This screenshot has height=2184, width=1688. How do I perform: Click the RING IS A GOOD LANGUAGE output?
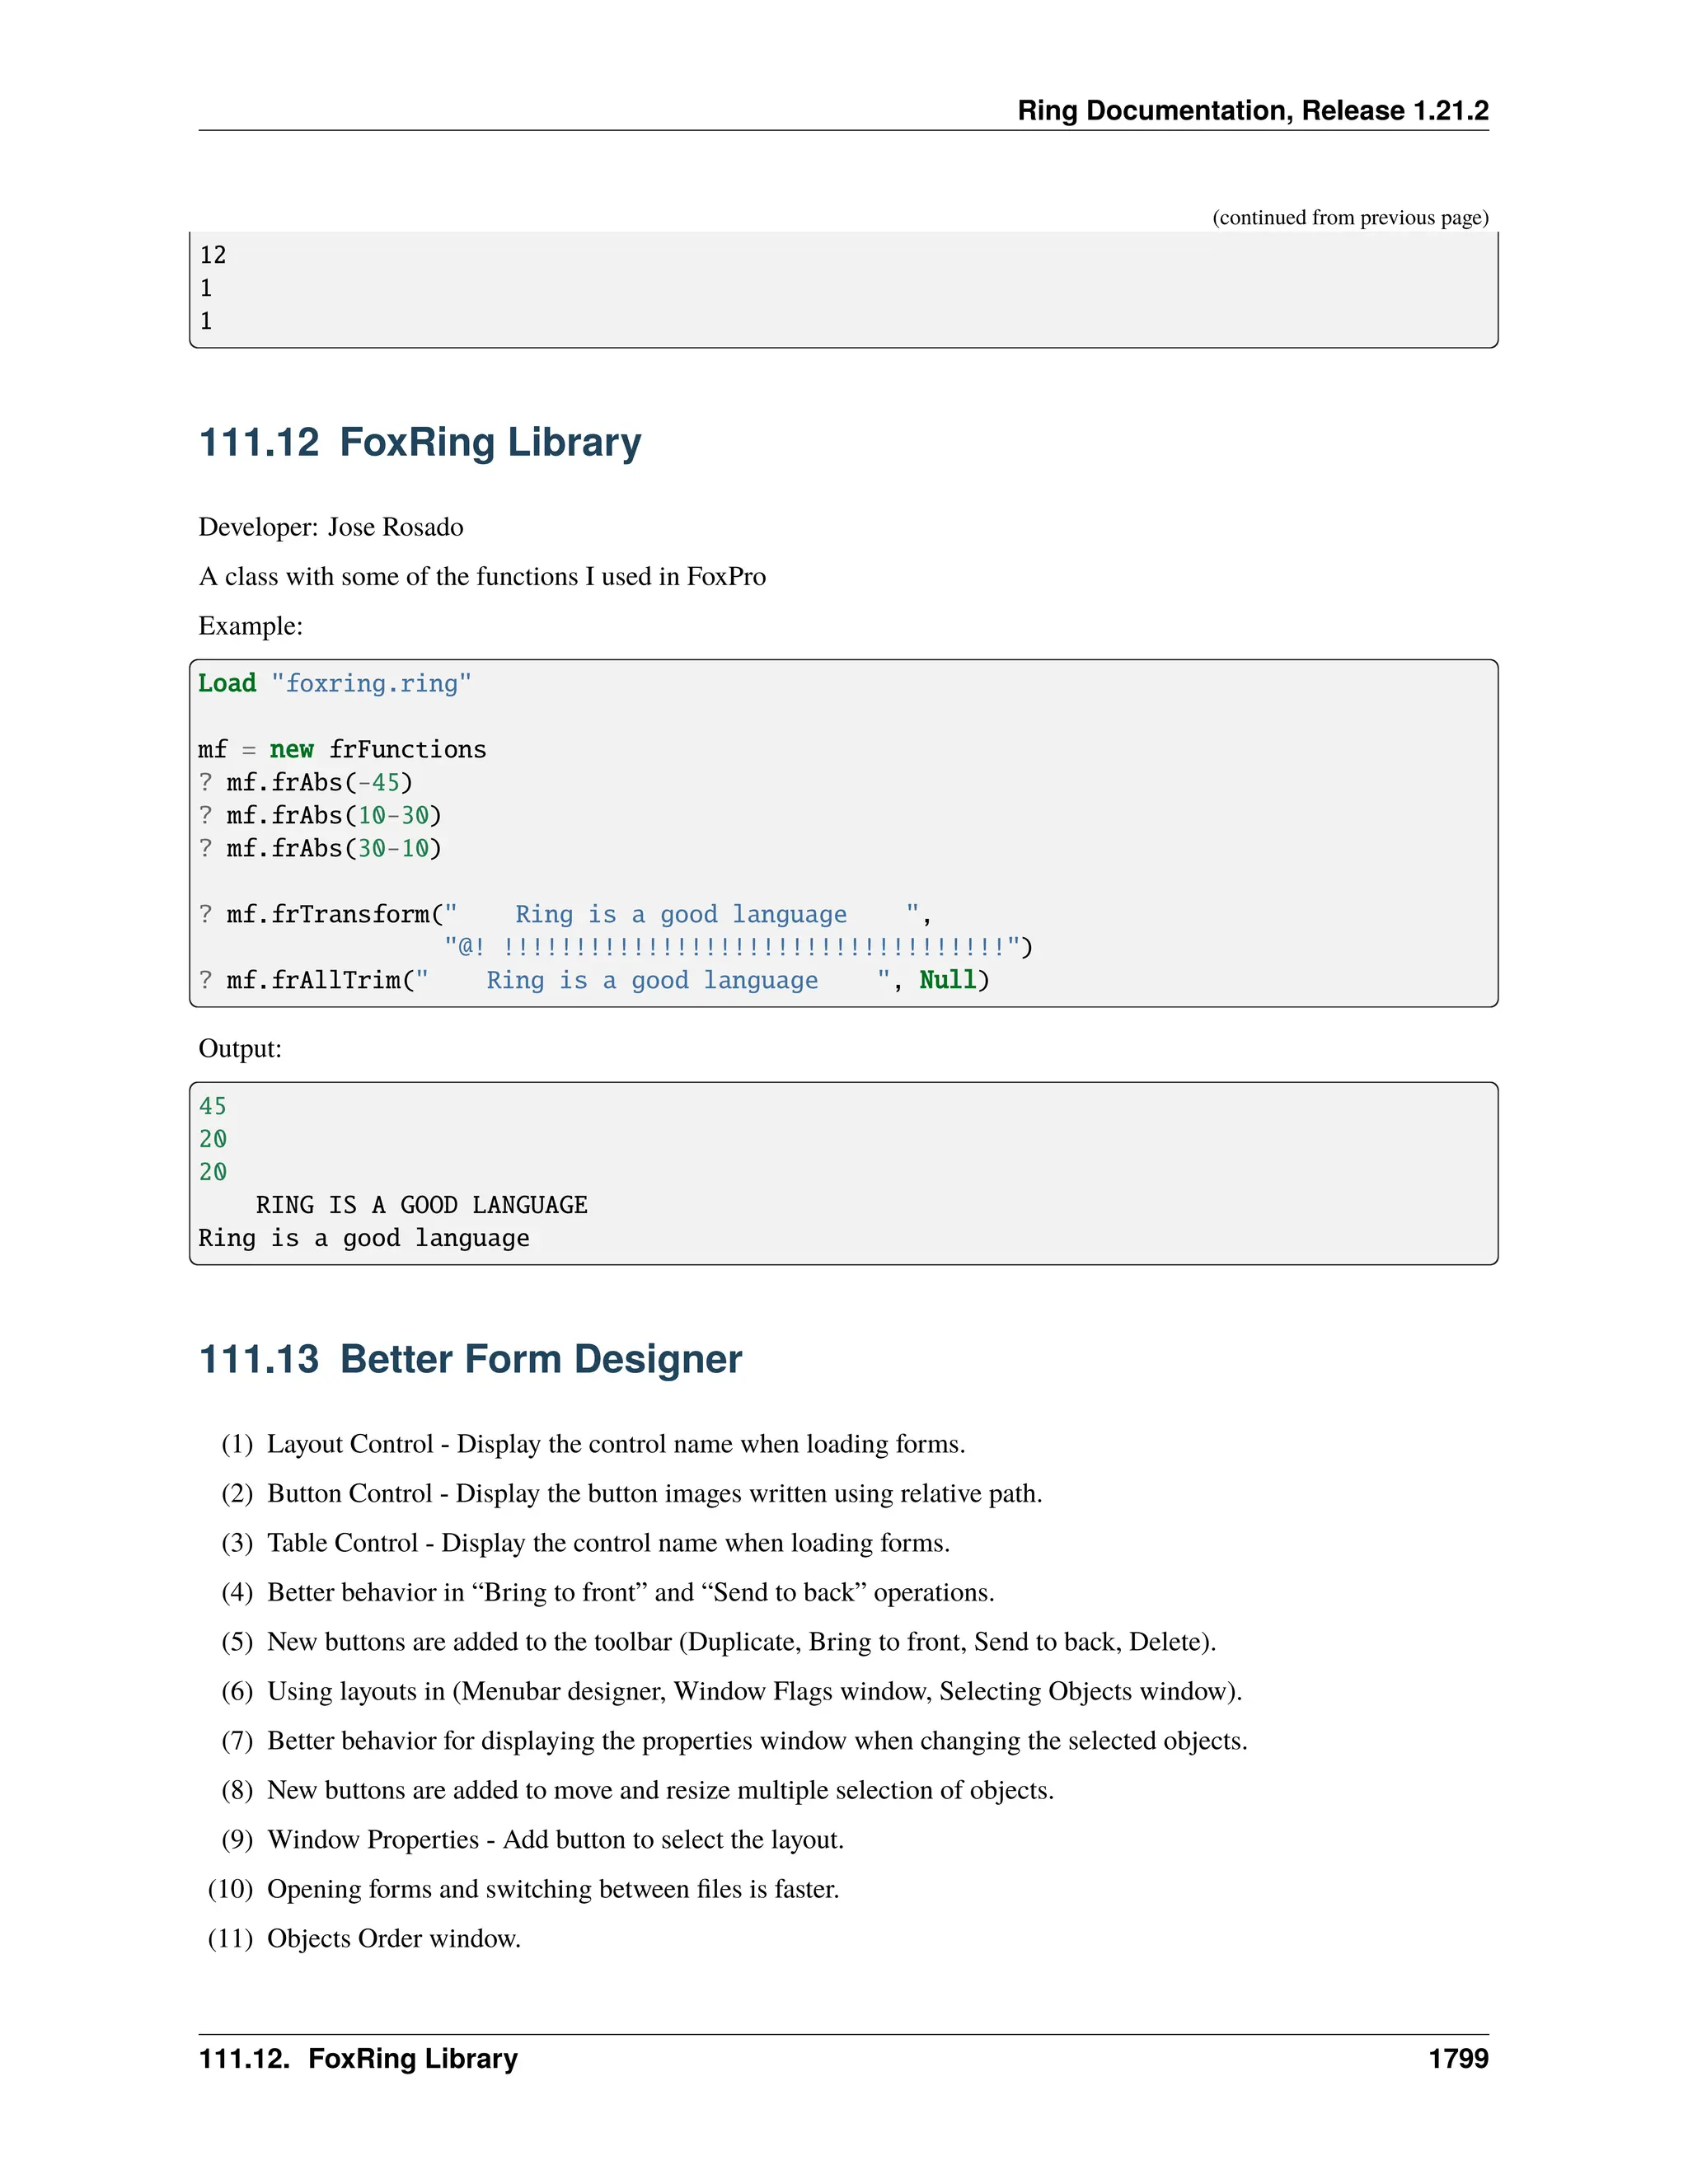point(421,1205)
